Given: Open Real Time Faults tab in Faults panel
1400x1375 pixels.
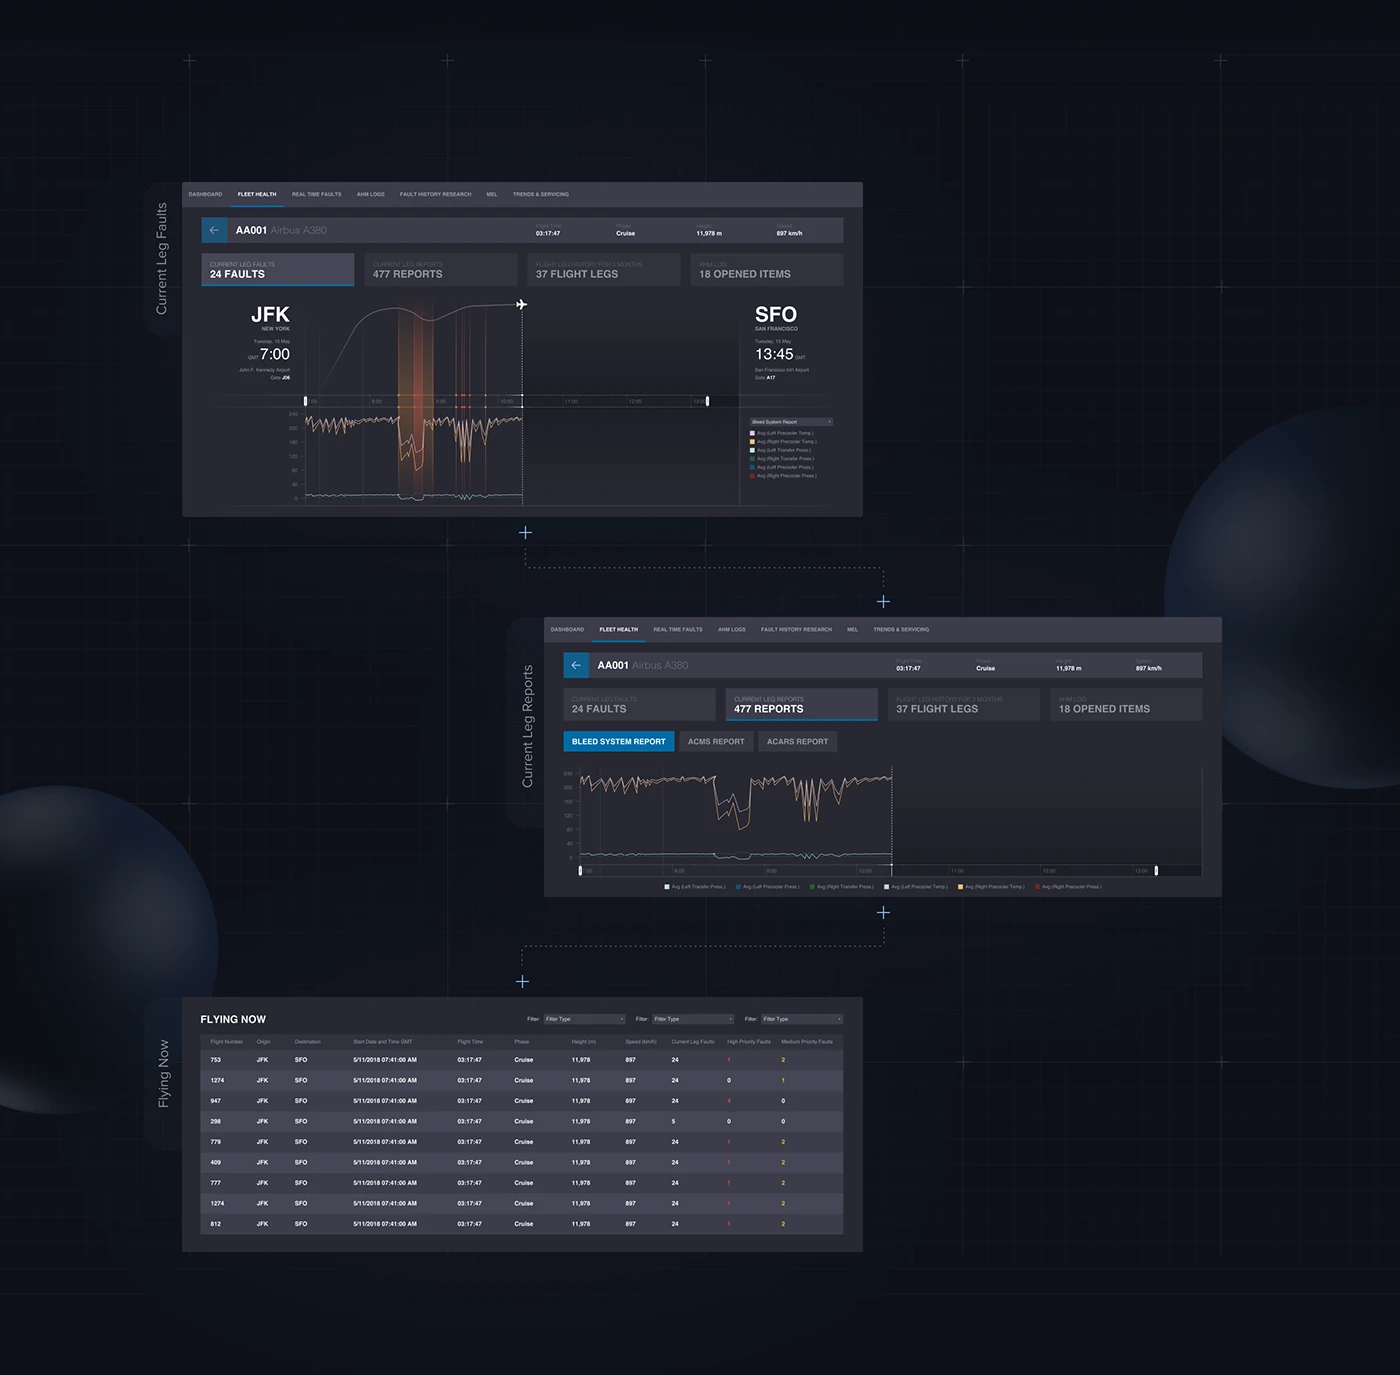Looking at the screenshot, I should (x=316, y=194).
